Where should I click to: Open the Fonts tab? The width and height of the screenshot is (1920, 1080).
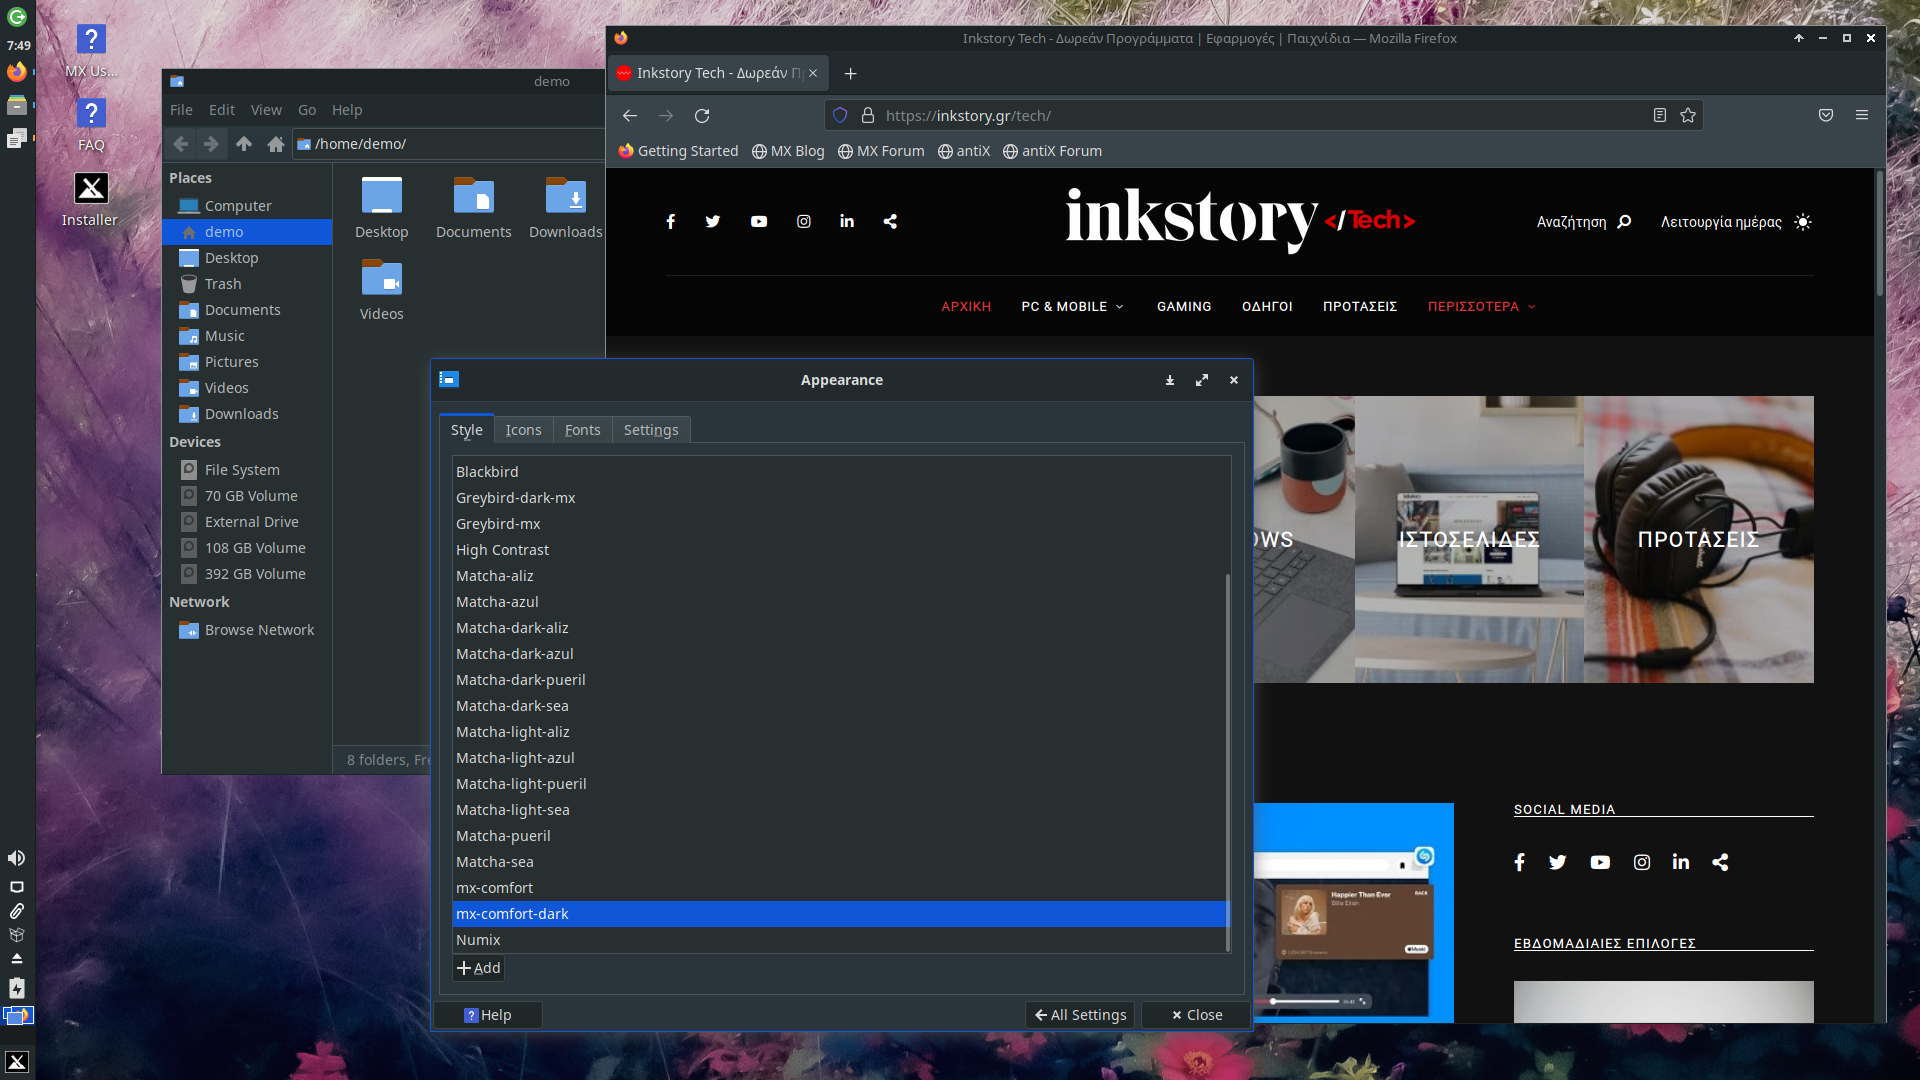pos(582,430)
